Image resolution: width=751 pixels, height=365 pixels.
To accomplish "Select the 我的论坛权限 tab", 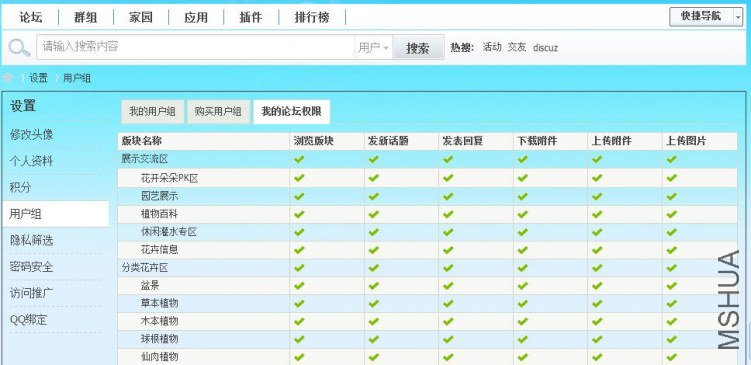I will click(291, 112).
